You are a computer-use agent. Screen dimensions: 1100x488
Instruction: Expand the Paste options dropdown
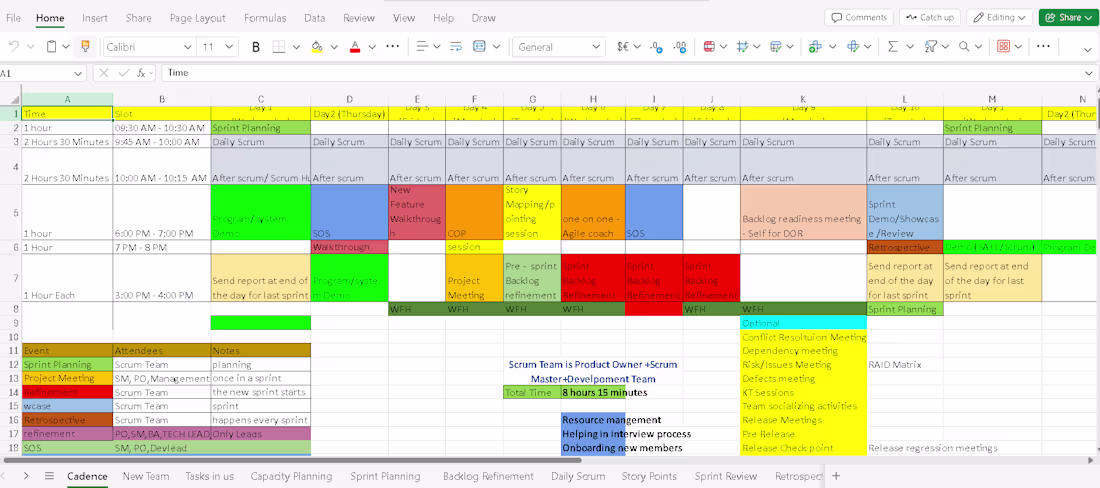(65, 47)
